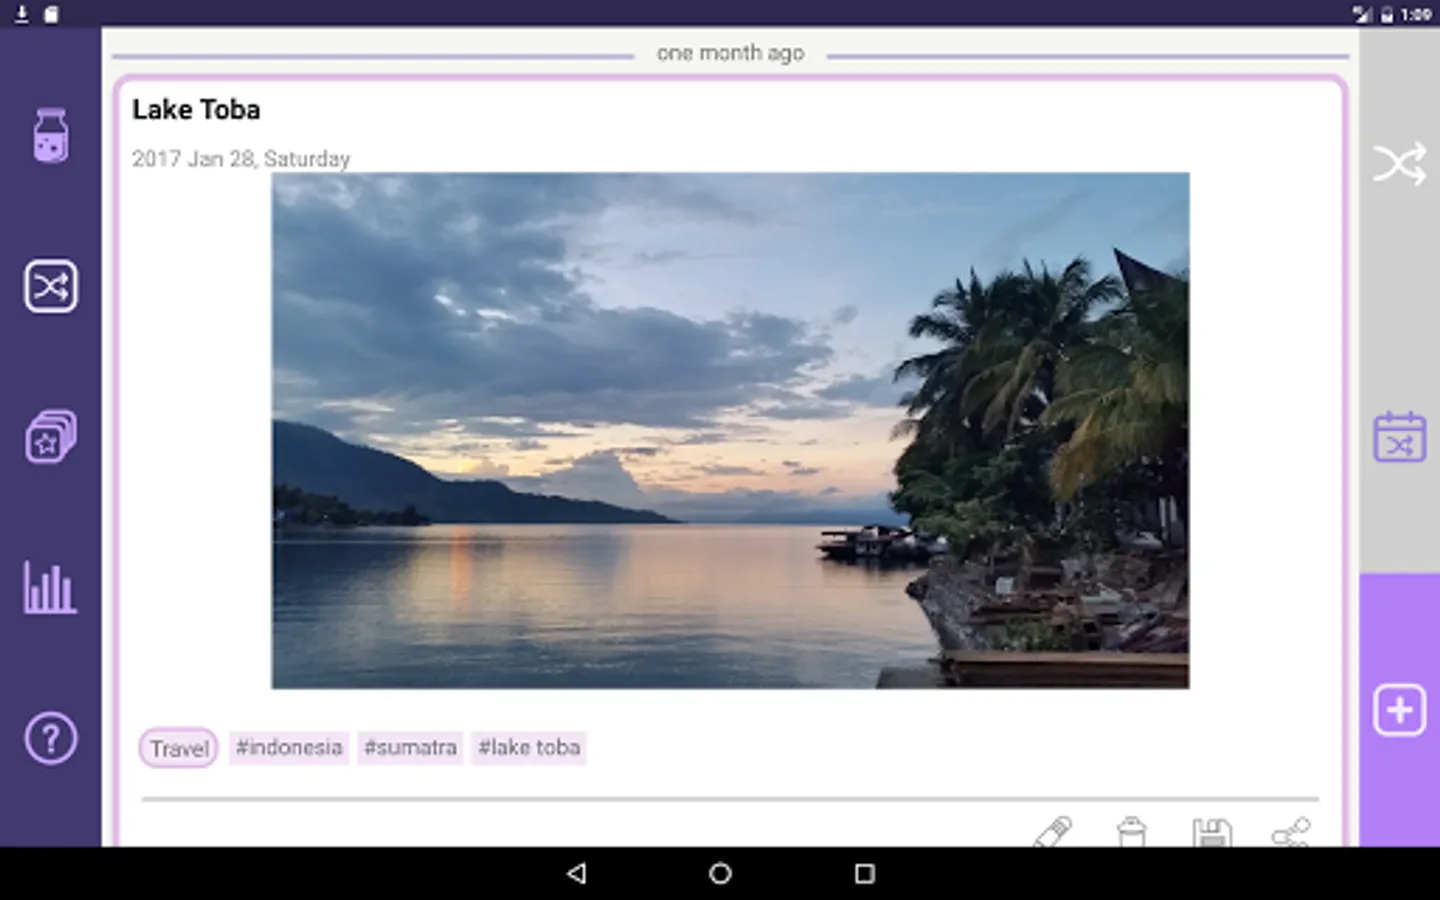Select the shuffle icon in left sidebar
The width and height of the screenshot is (1440, 900).
click(50, 287)
